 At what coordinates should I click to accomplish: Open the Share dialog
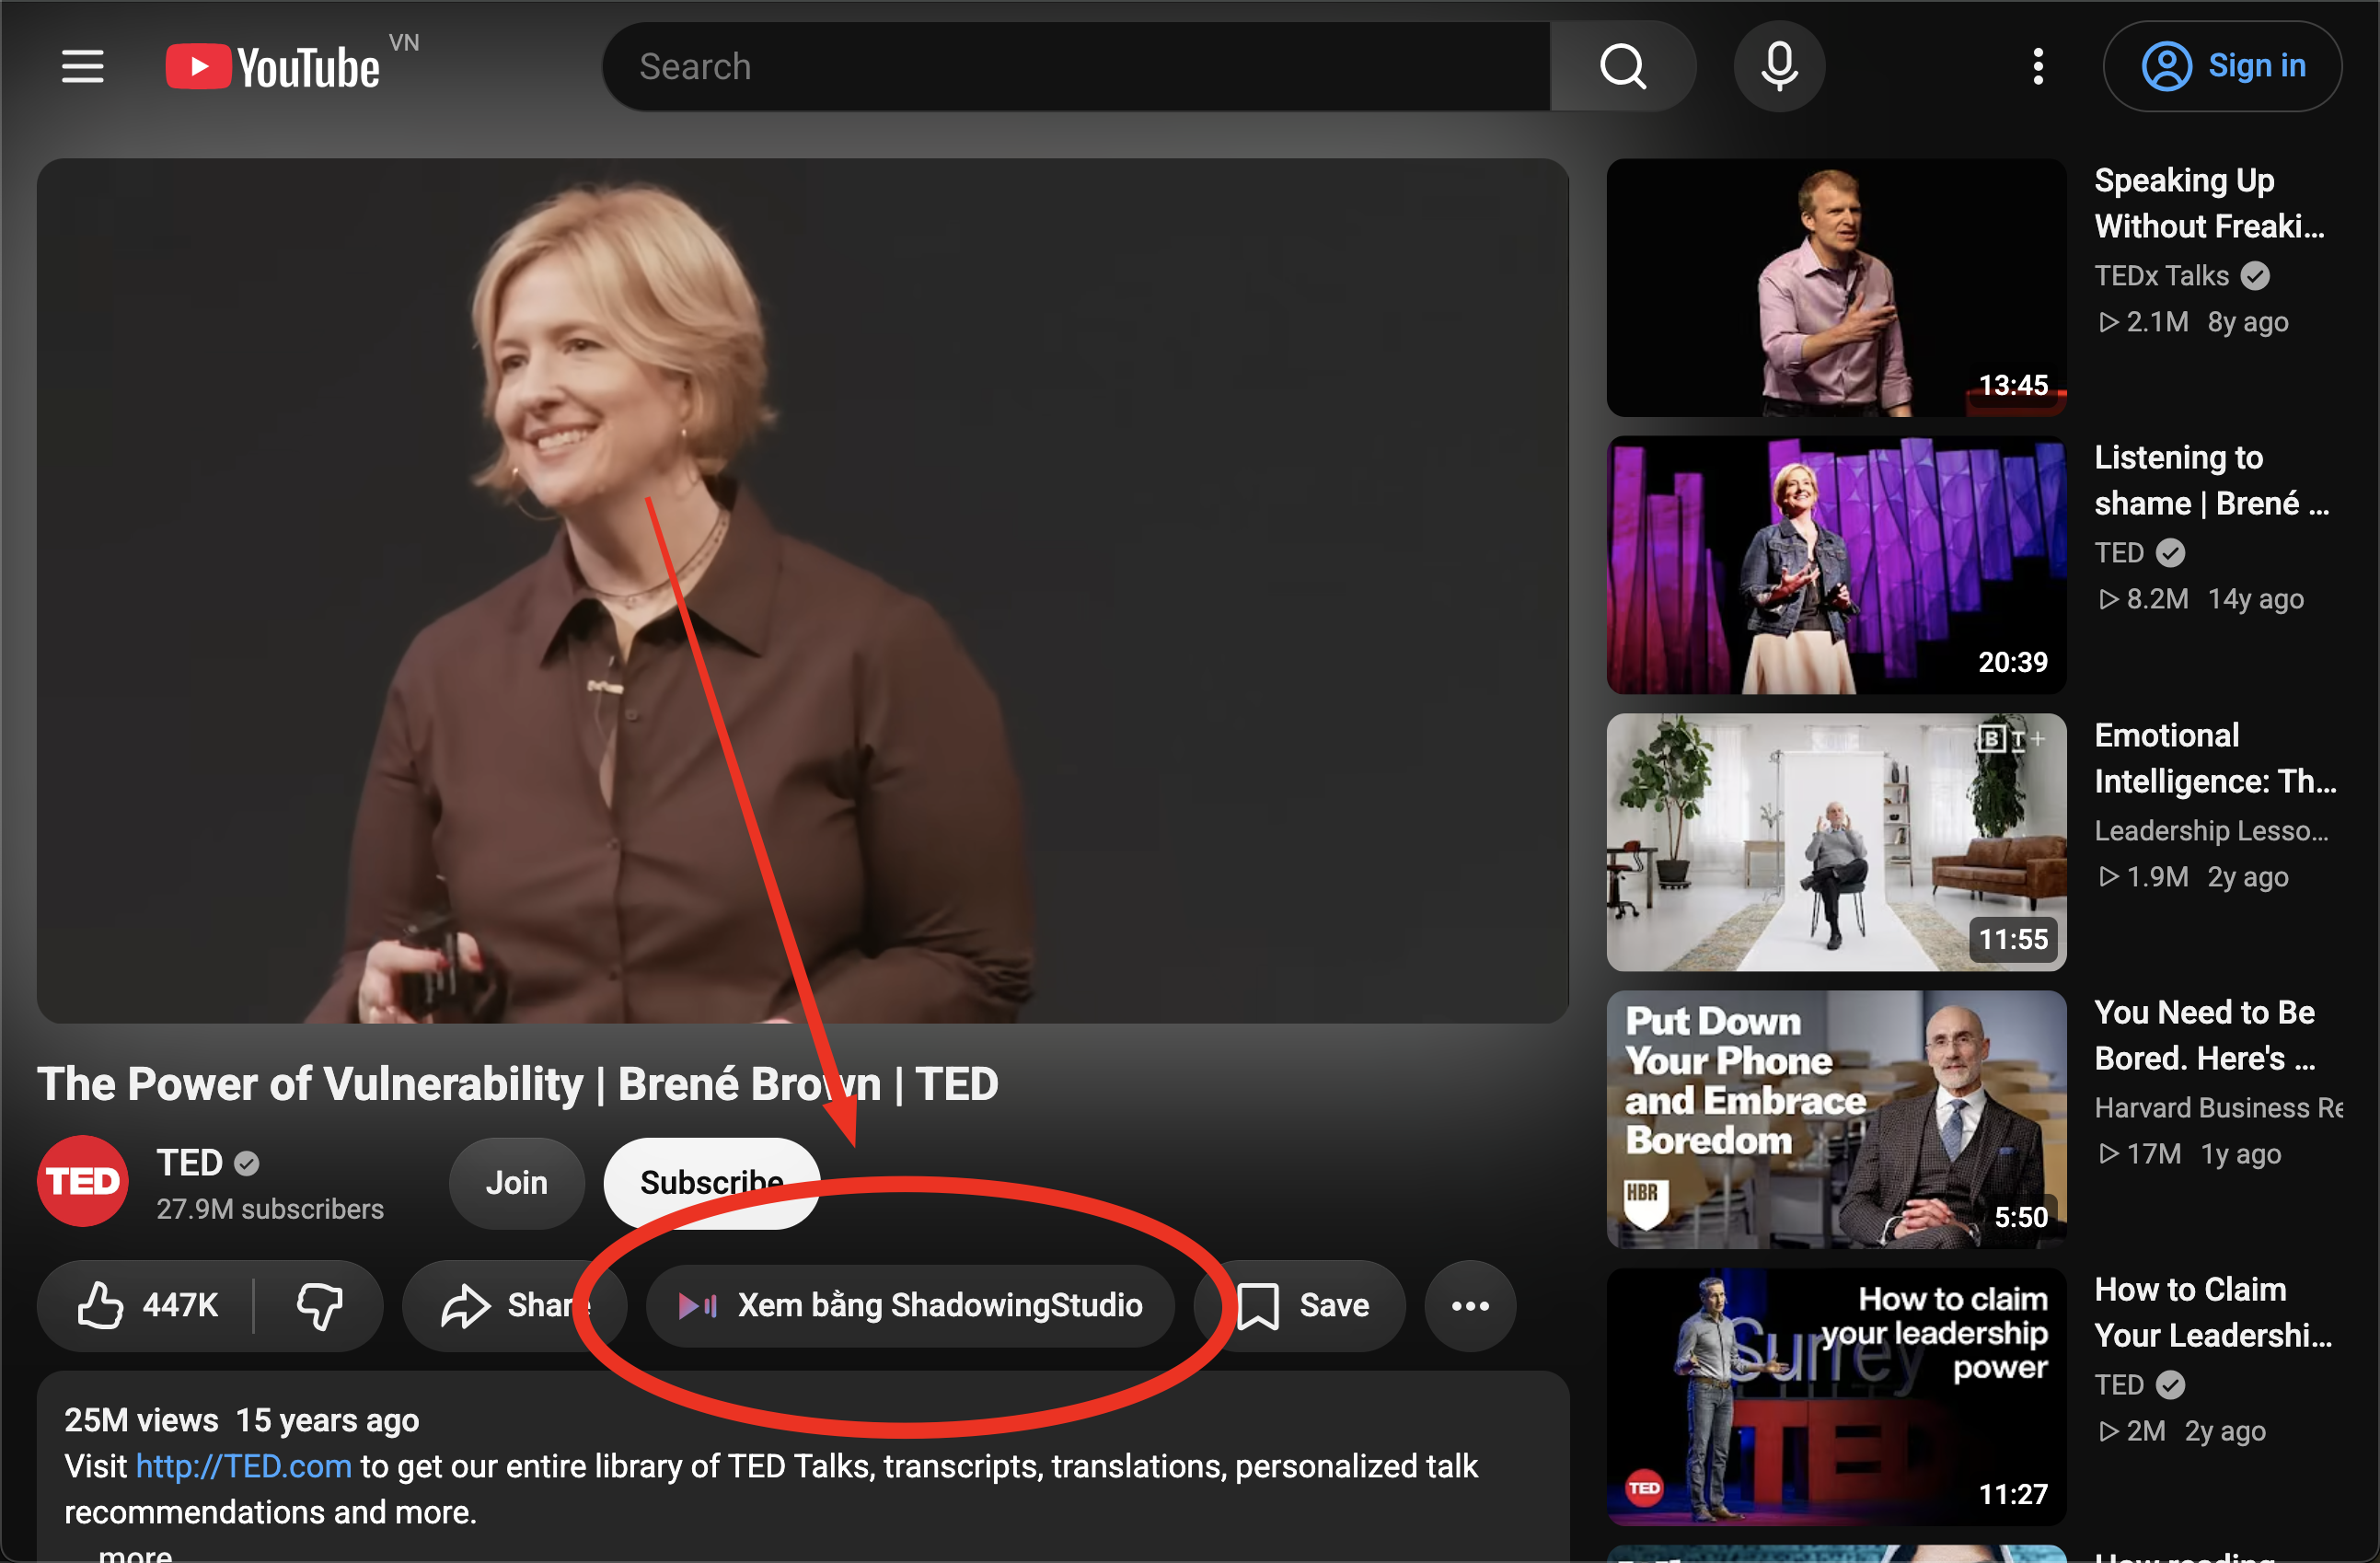pyautogui.click(x=514, y=1304)
